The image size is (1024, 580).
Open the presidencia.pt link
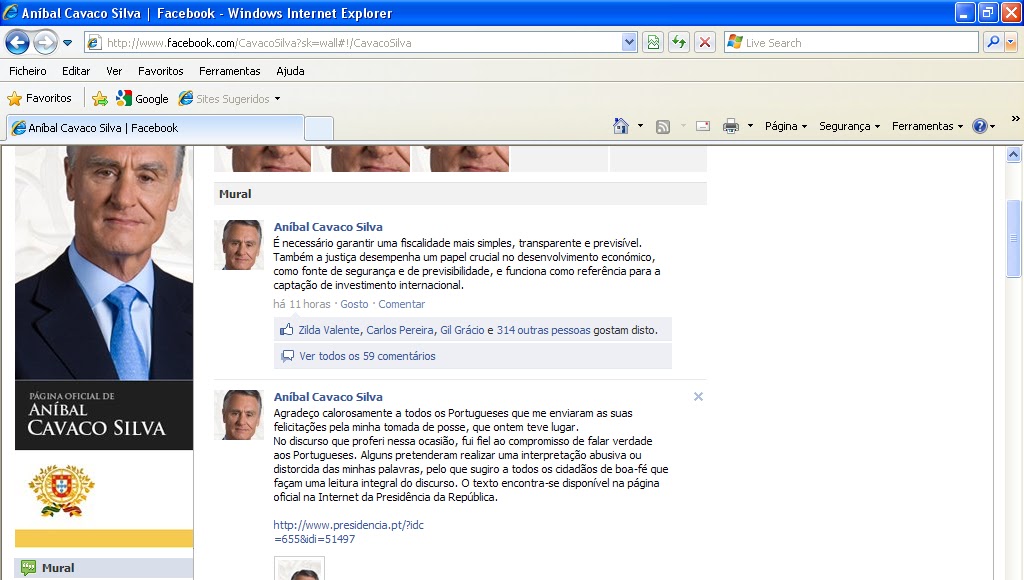point(348,532)
